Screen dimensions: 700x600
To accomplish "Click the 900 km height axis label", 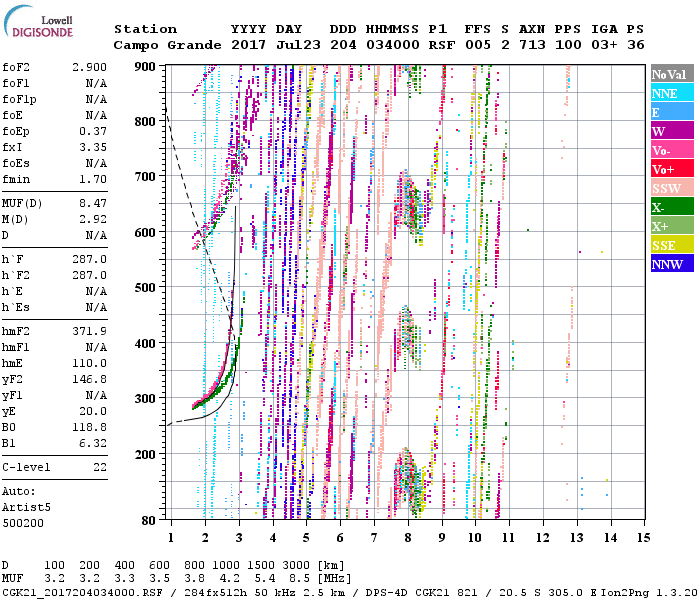I will (x=145, y=66).
